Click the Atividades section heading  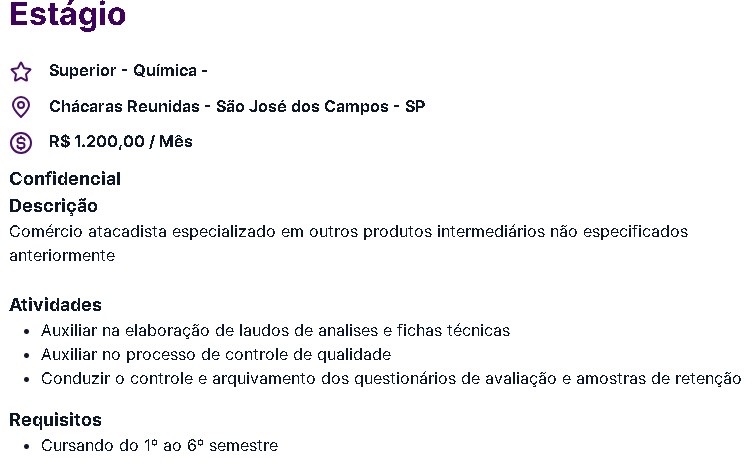(55, 305)
